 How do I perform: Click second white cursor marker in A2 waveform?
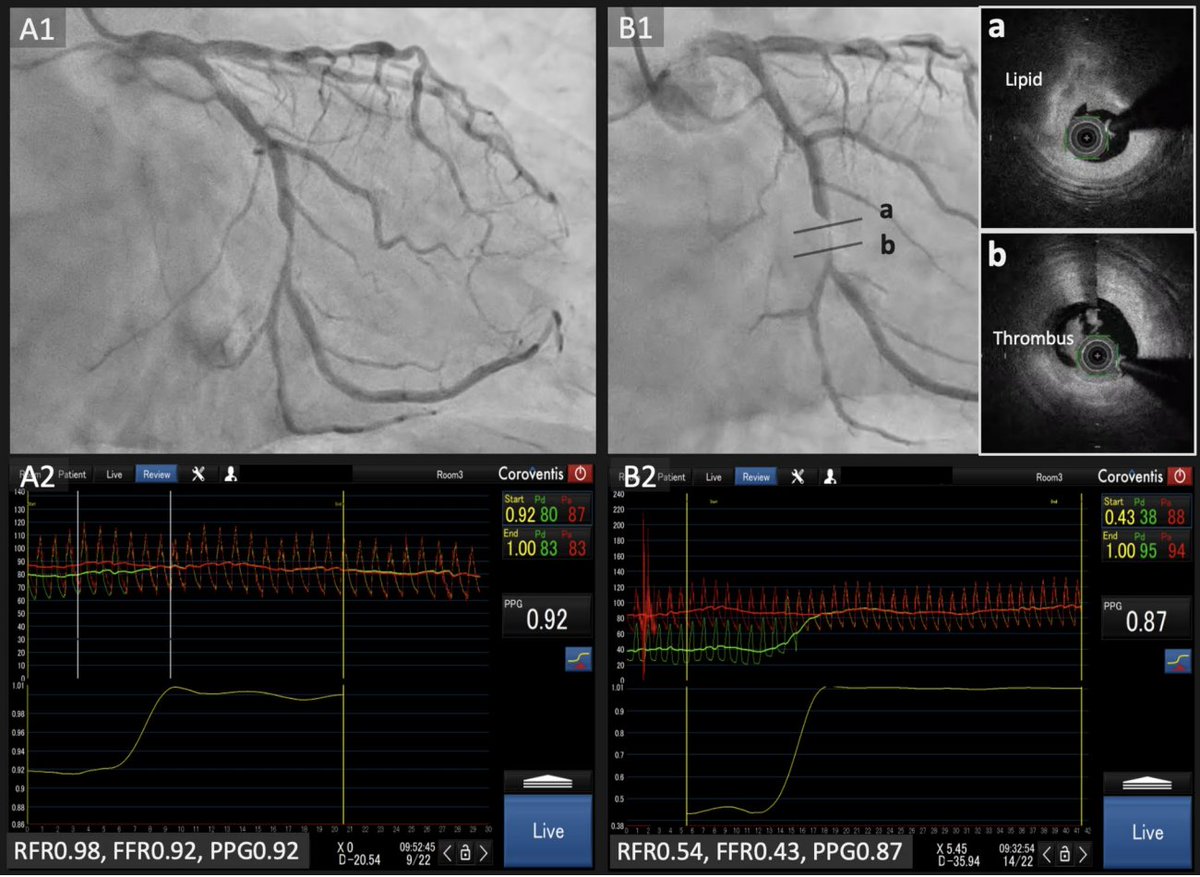click(x=170, y=585)
